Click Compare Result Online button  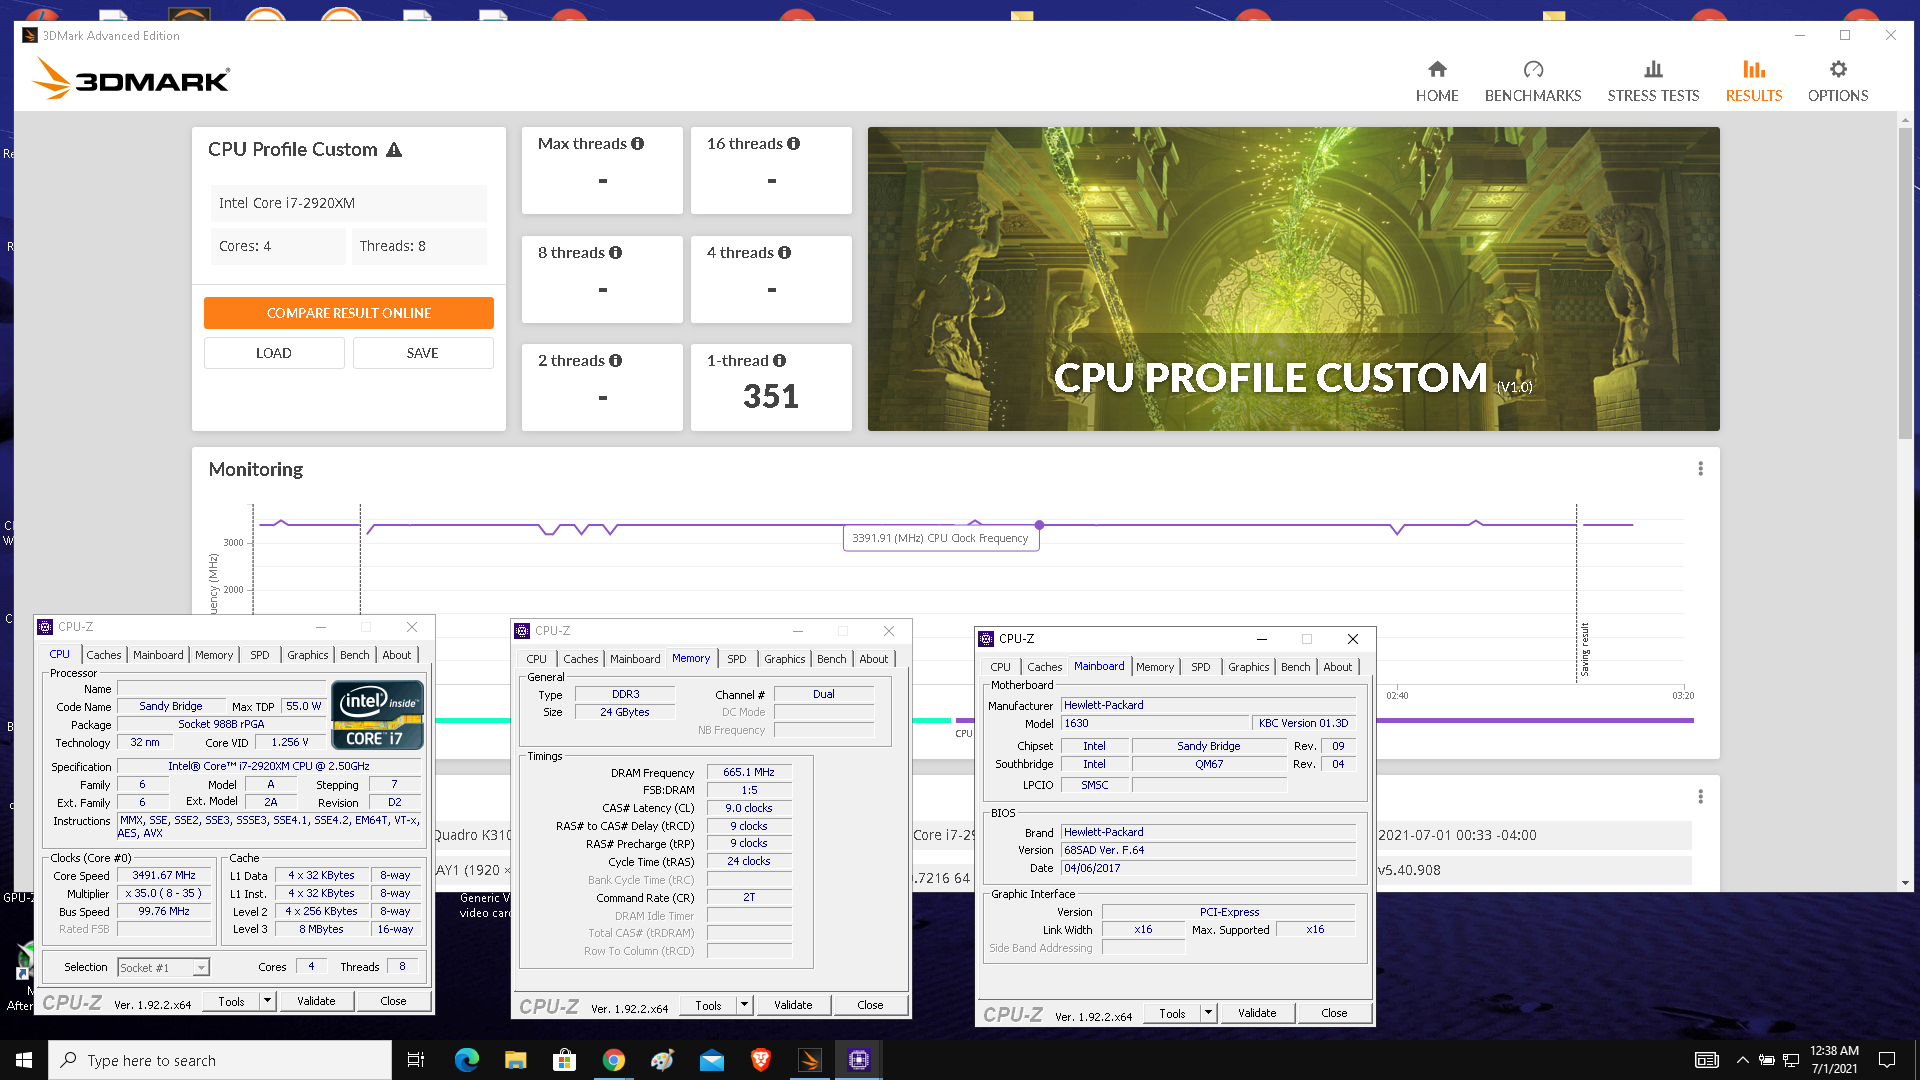coord(349,313)
